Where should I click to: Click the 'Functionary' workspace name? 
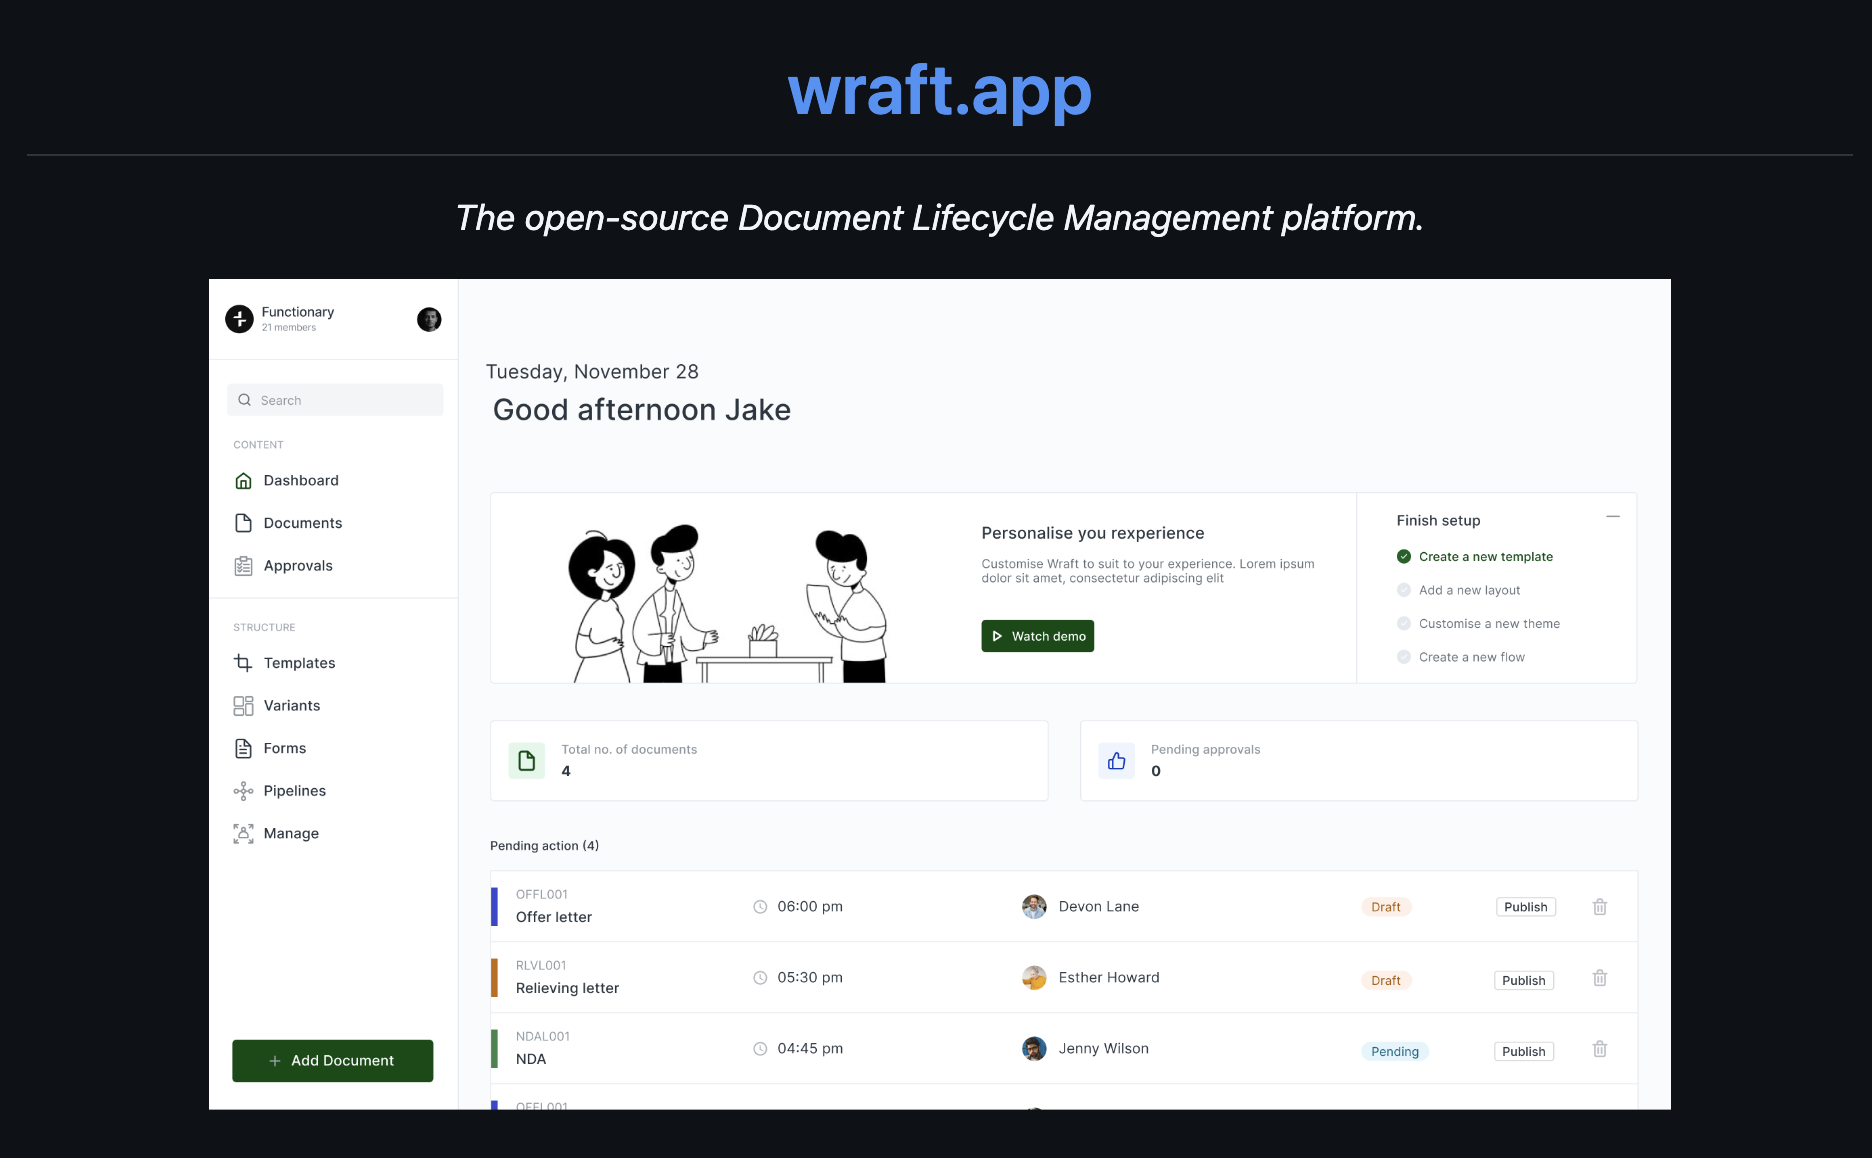[x=298, y=312]
